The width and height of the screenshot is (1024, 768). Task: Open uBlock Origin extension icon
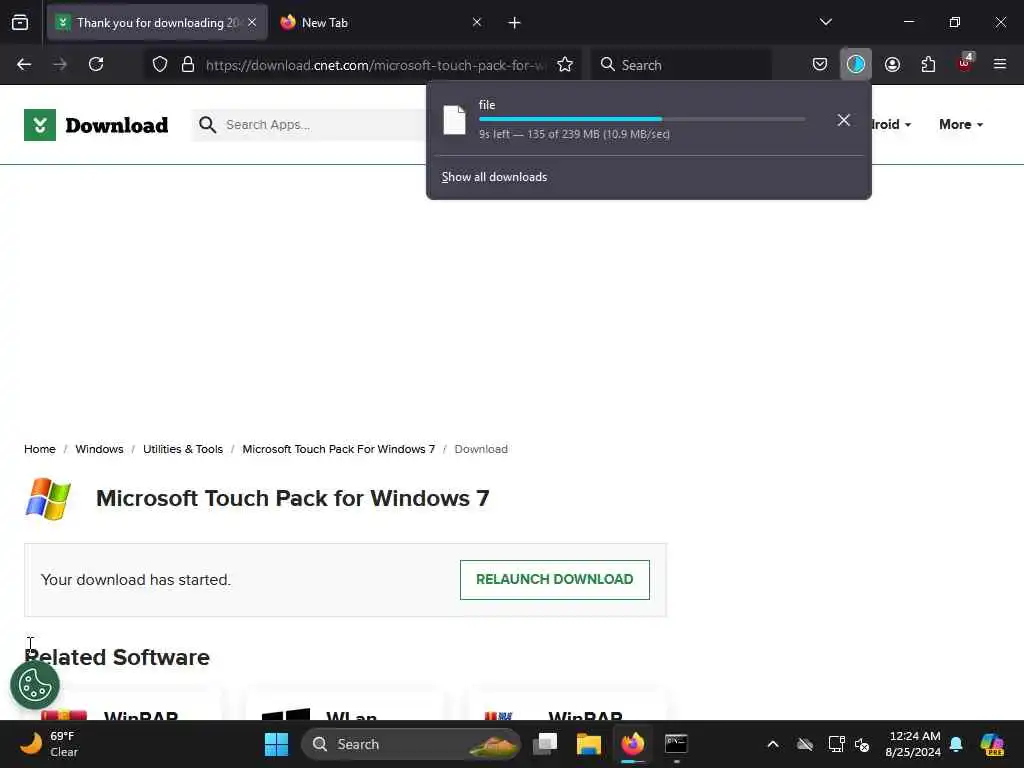click(965, 63)
